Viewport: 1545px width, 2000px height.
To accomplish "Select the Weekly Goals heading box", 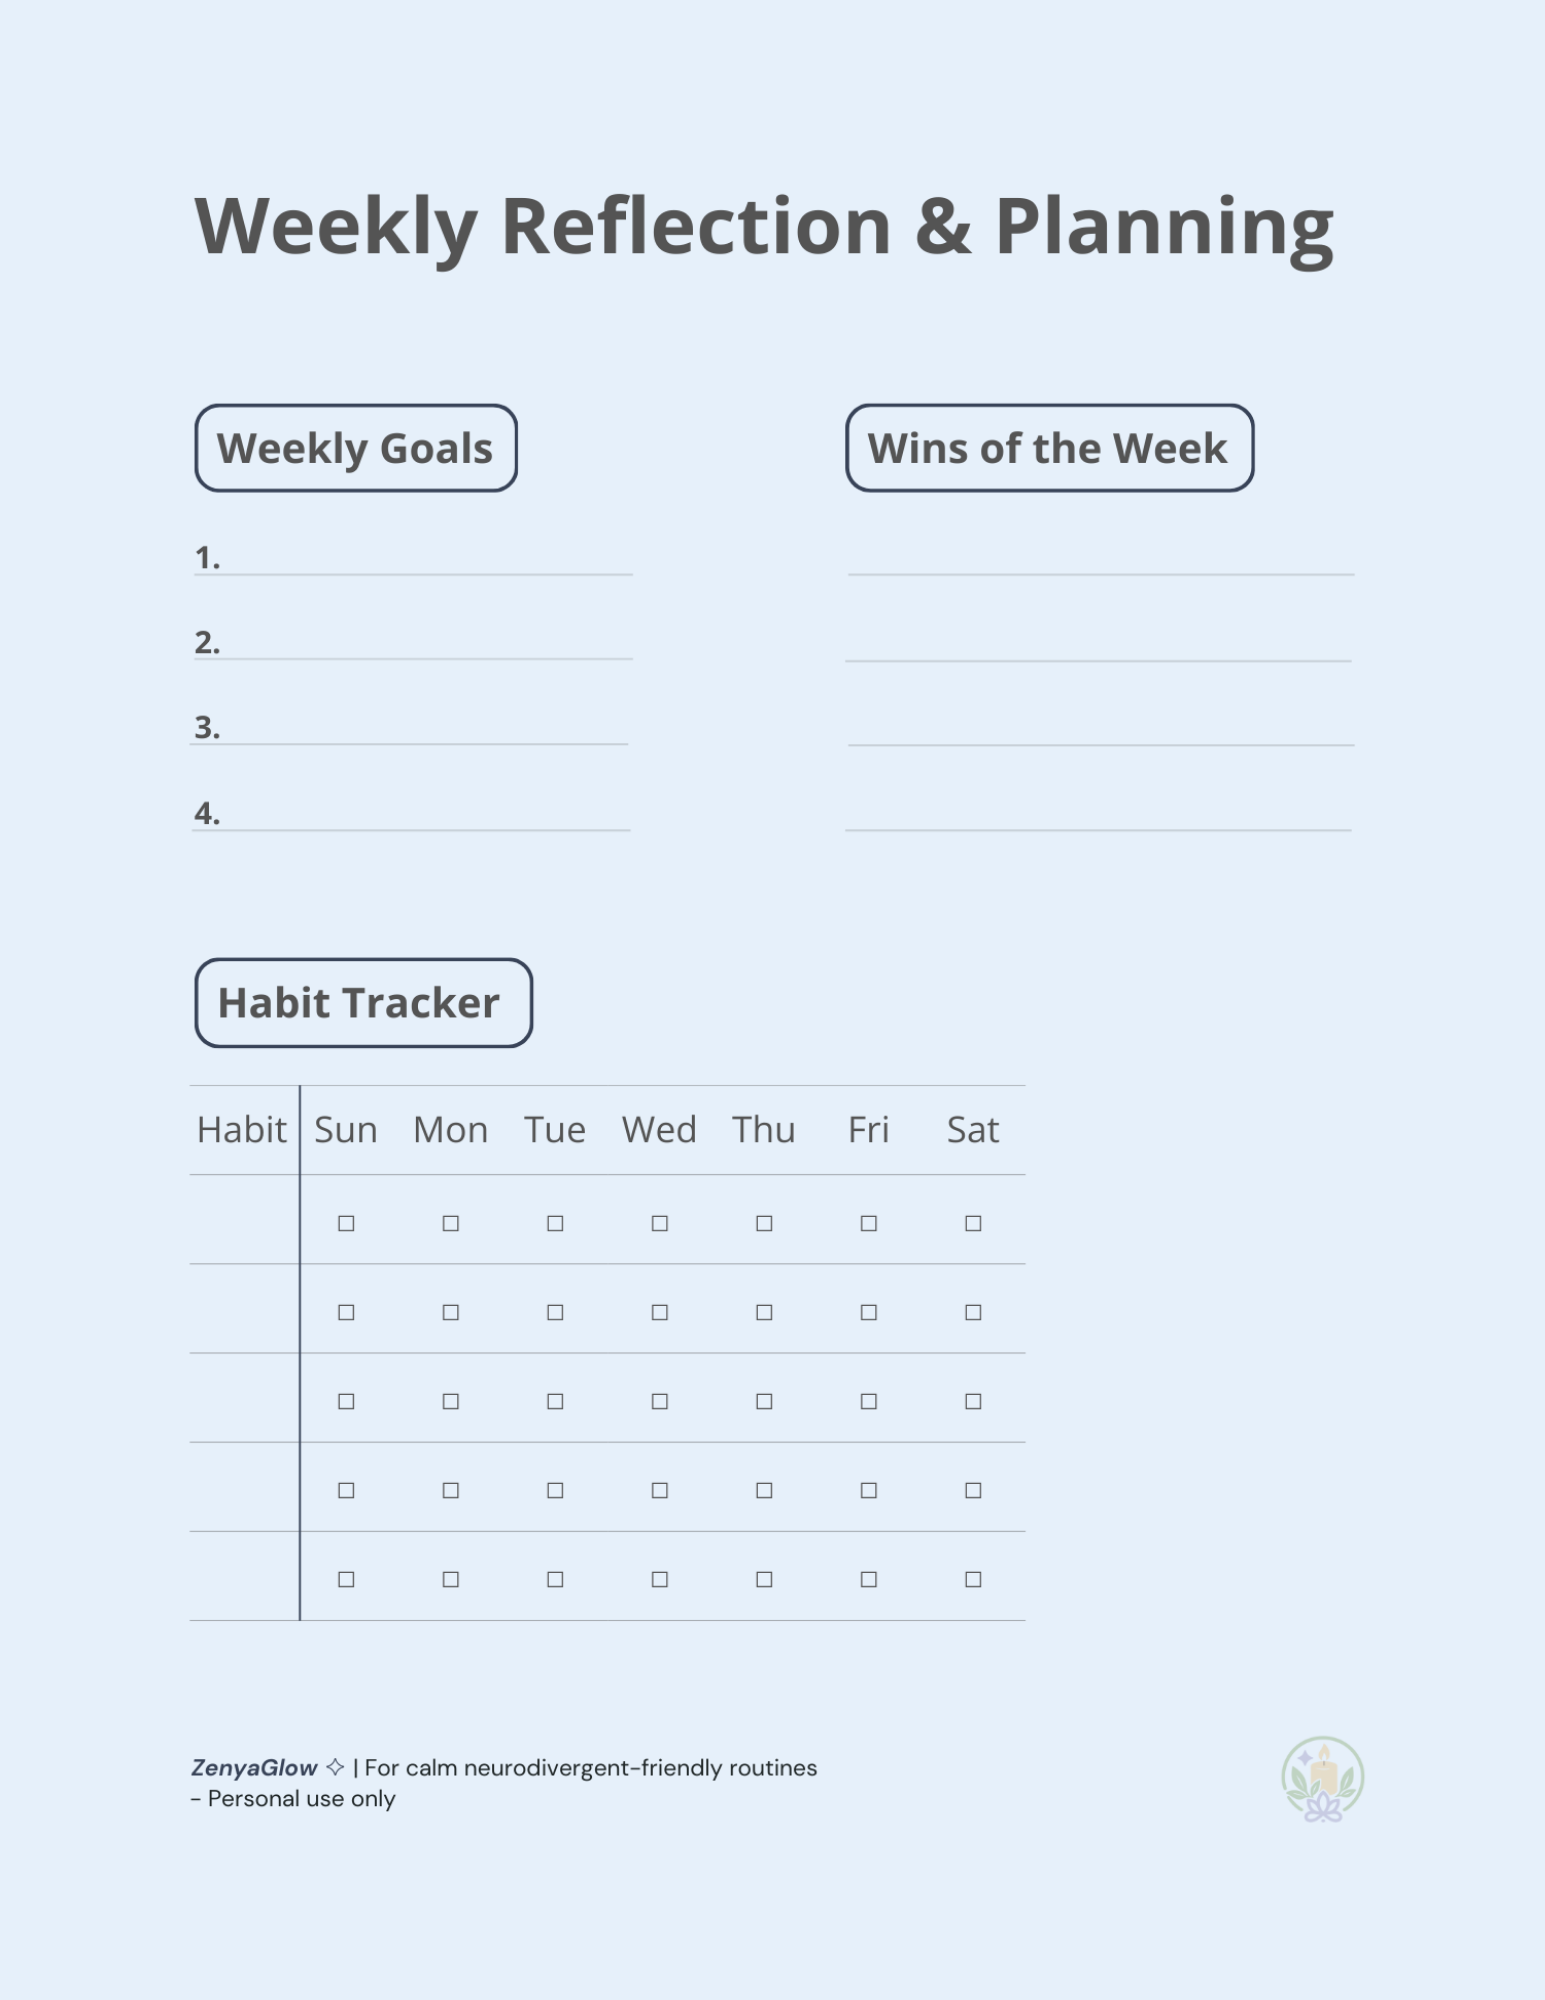I will [356, 448].
